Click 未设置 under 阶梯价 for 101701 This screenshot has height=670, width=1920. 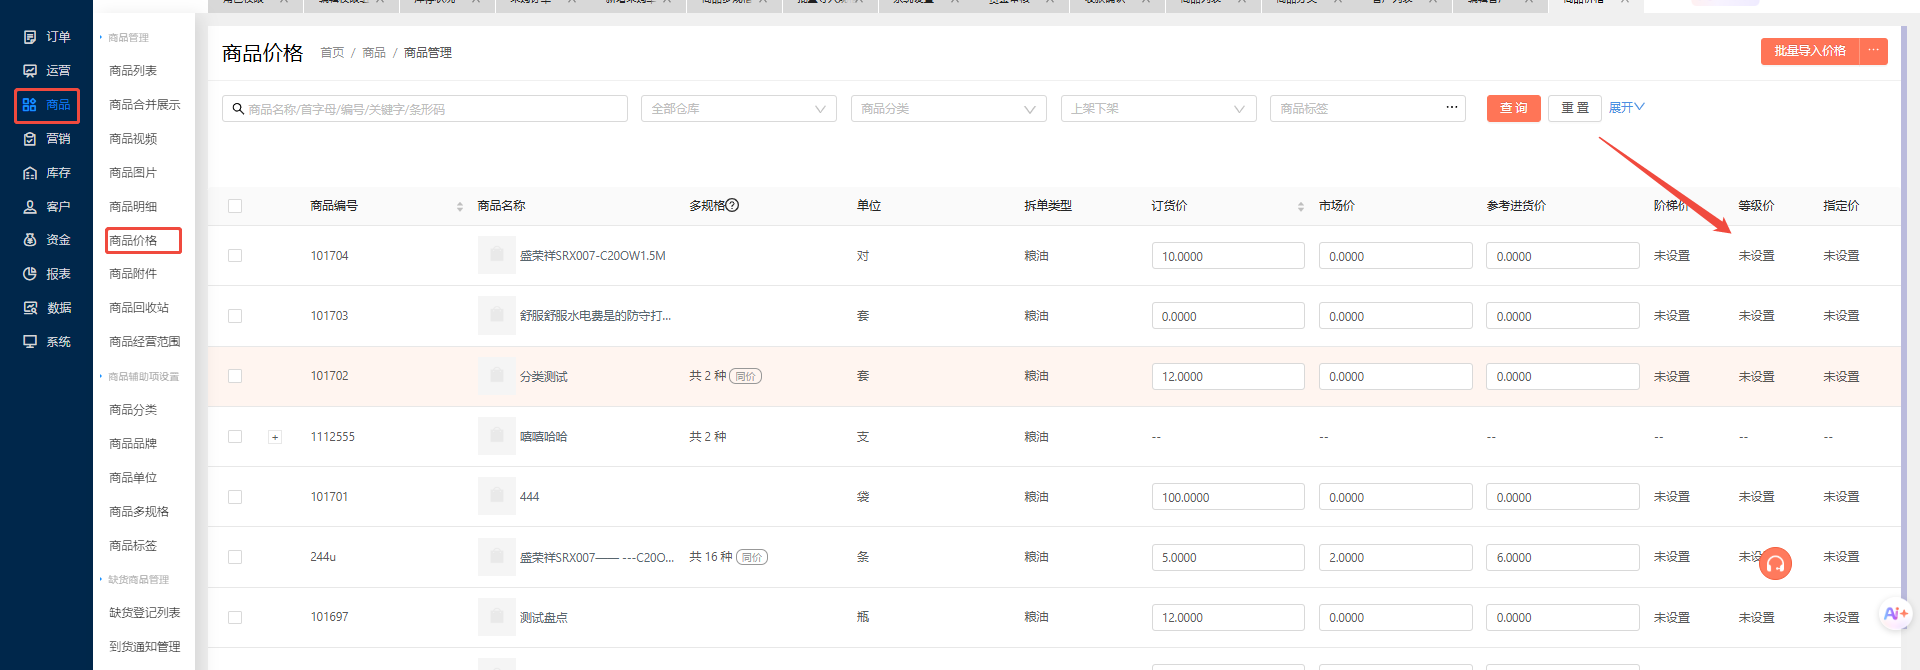[1672, 497]
